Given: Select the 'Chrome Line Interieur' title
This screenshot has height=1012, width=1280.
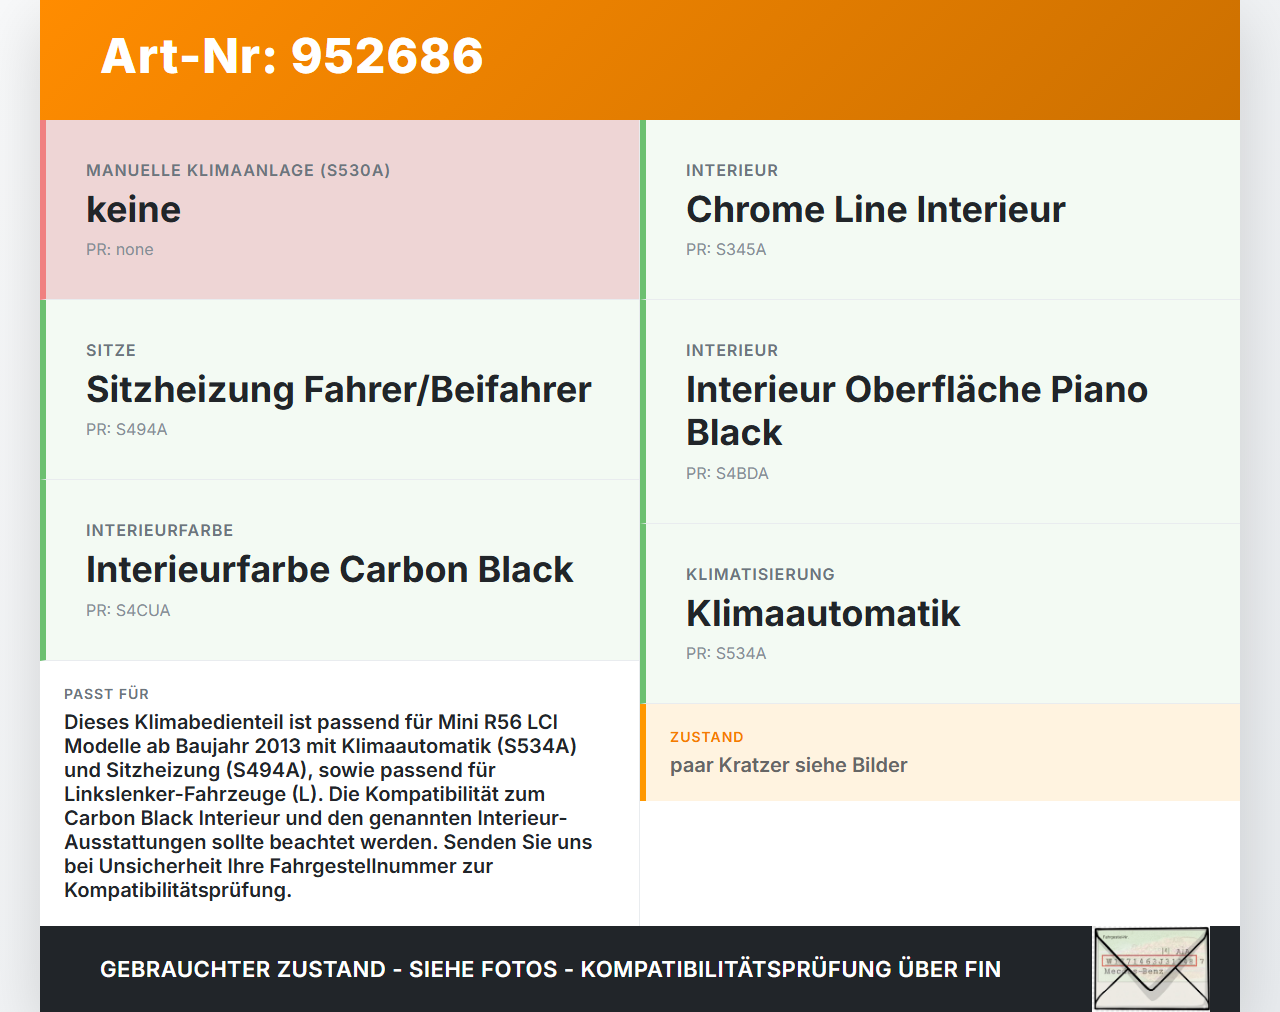Looking at the screenshot, I should (876, 209).
